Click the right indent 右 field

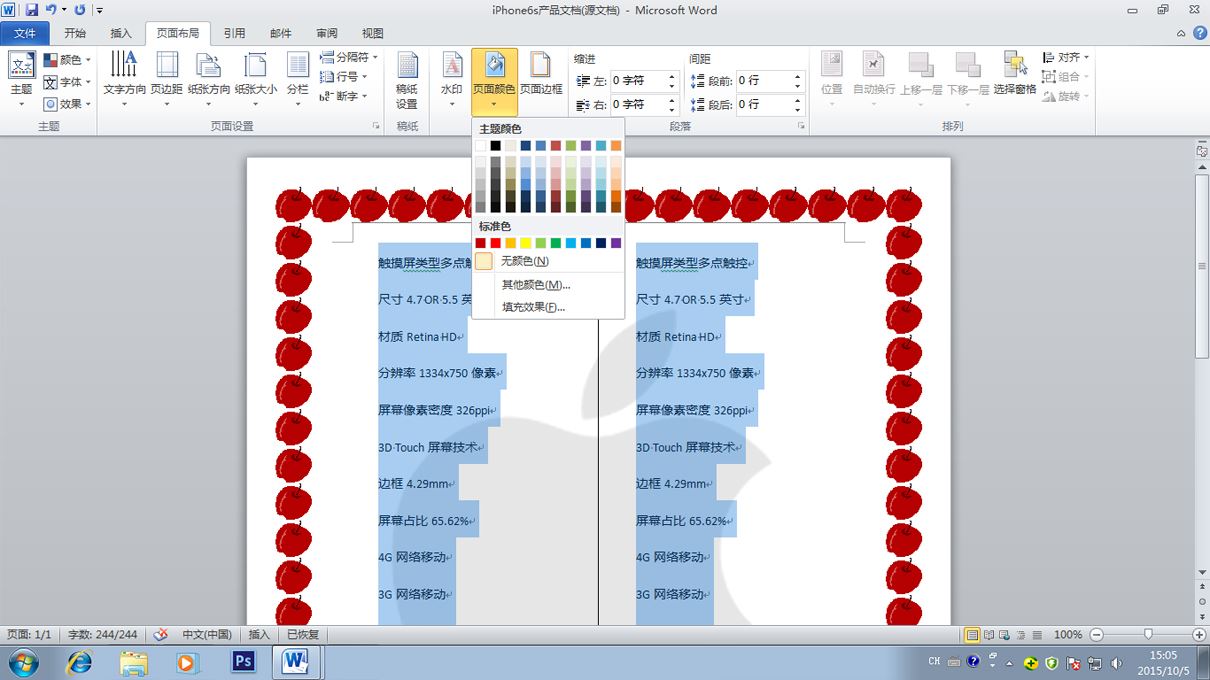pyautogui.click(x=644, y=104)
